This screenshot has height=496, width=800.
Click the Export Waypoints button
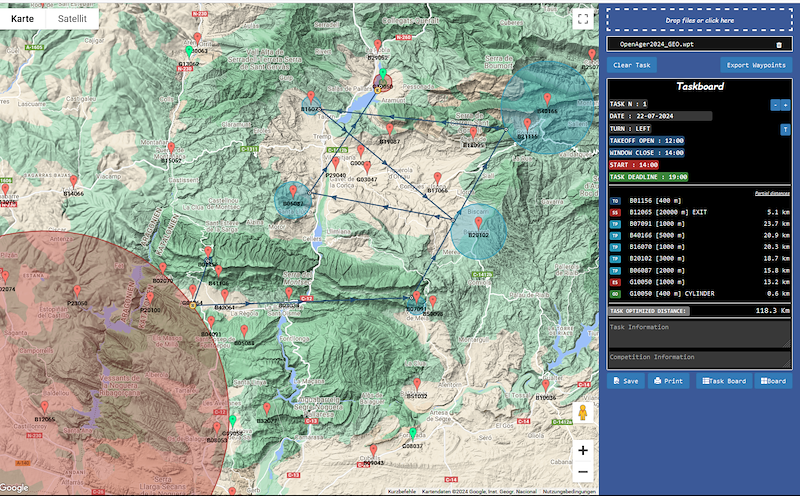coord(756,65)
